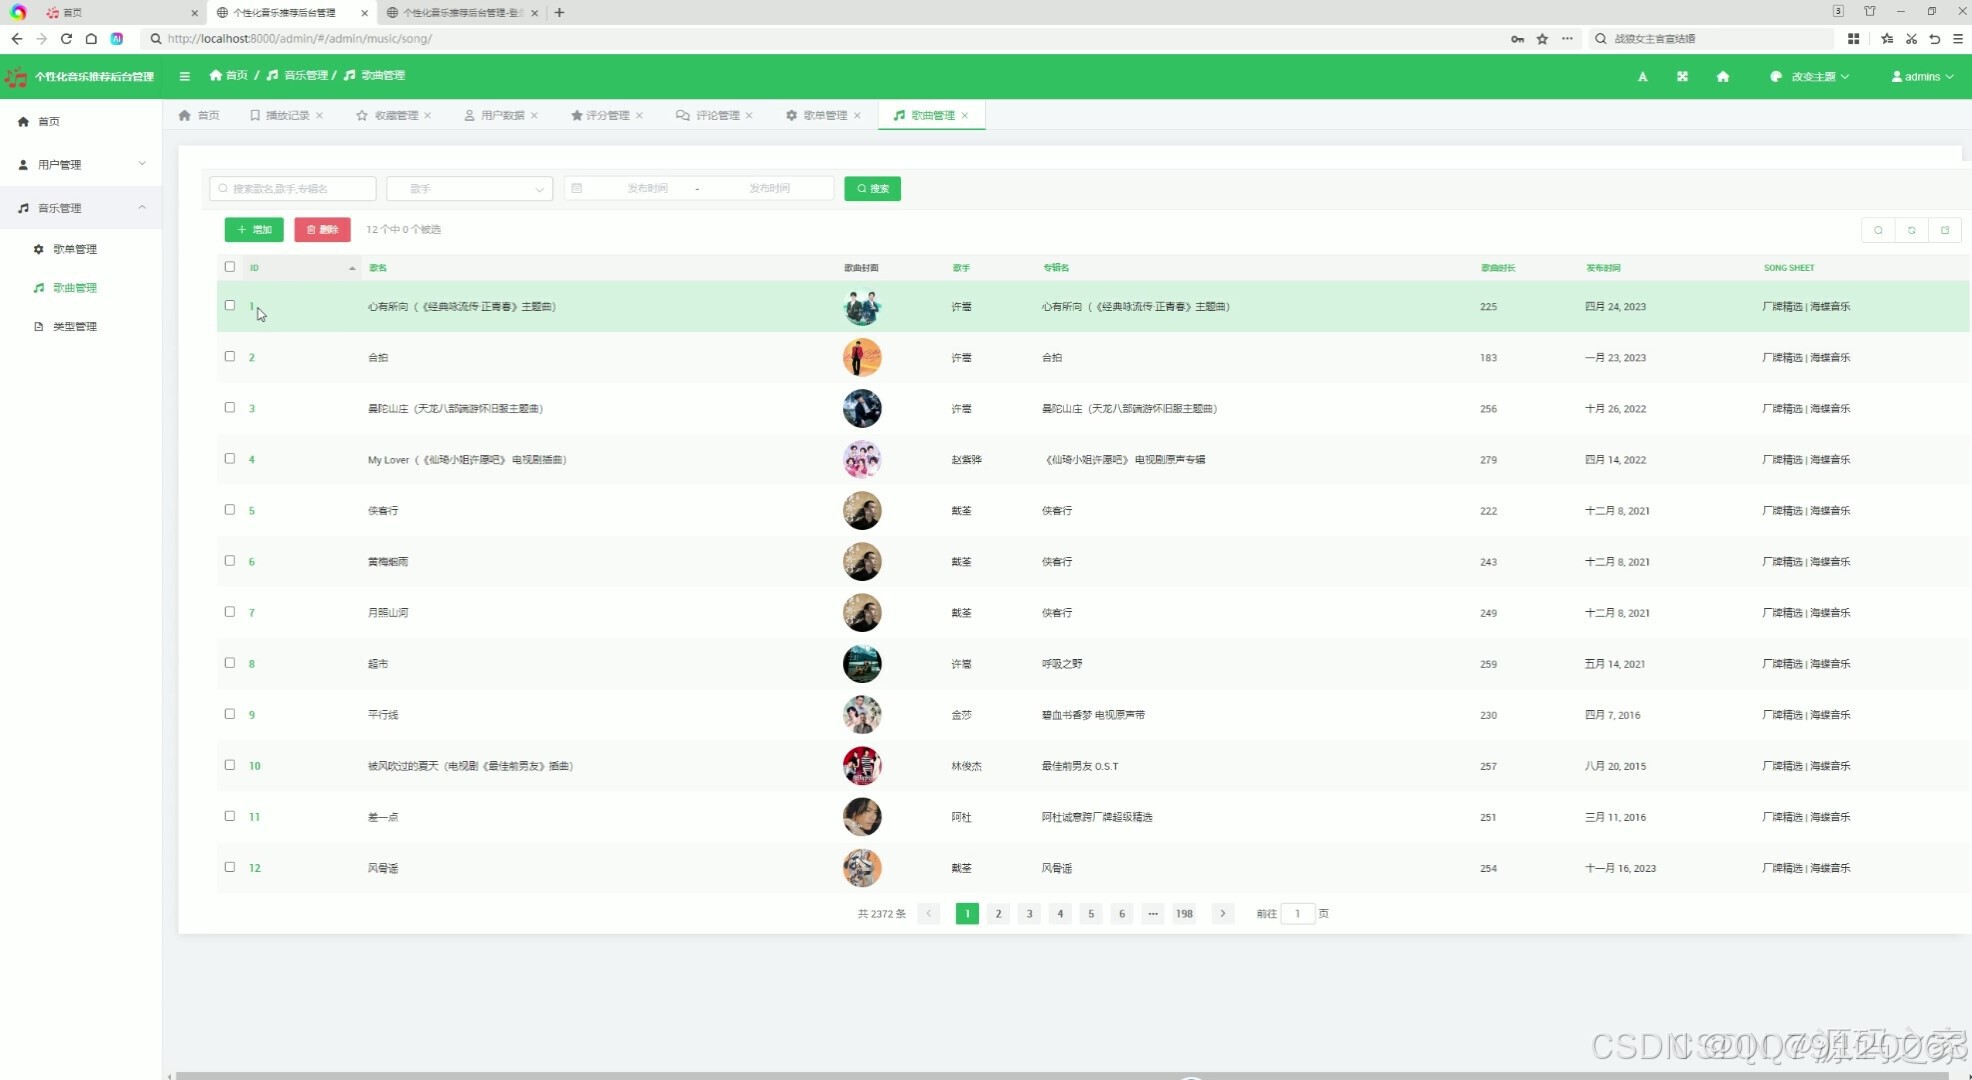The image size is (1972, 1080).
Task: Go to page 3 of results
Action: (x=1029, y=913)
